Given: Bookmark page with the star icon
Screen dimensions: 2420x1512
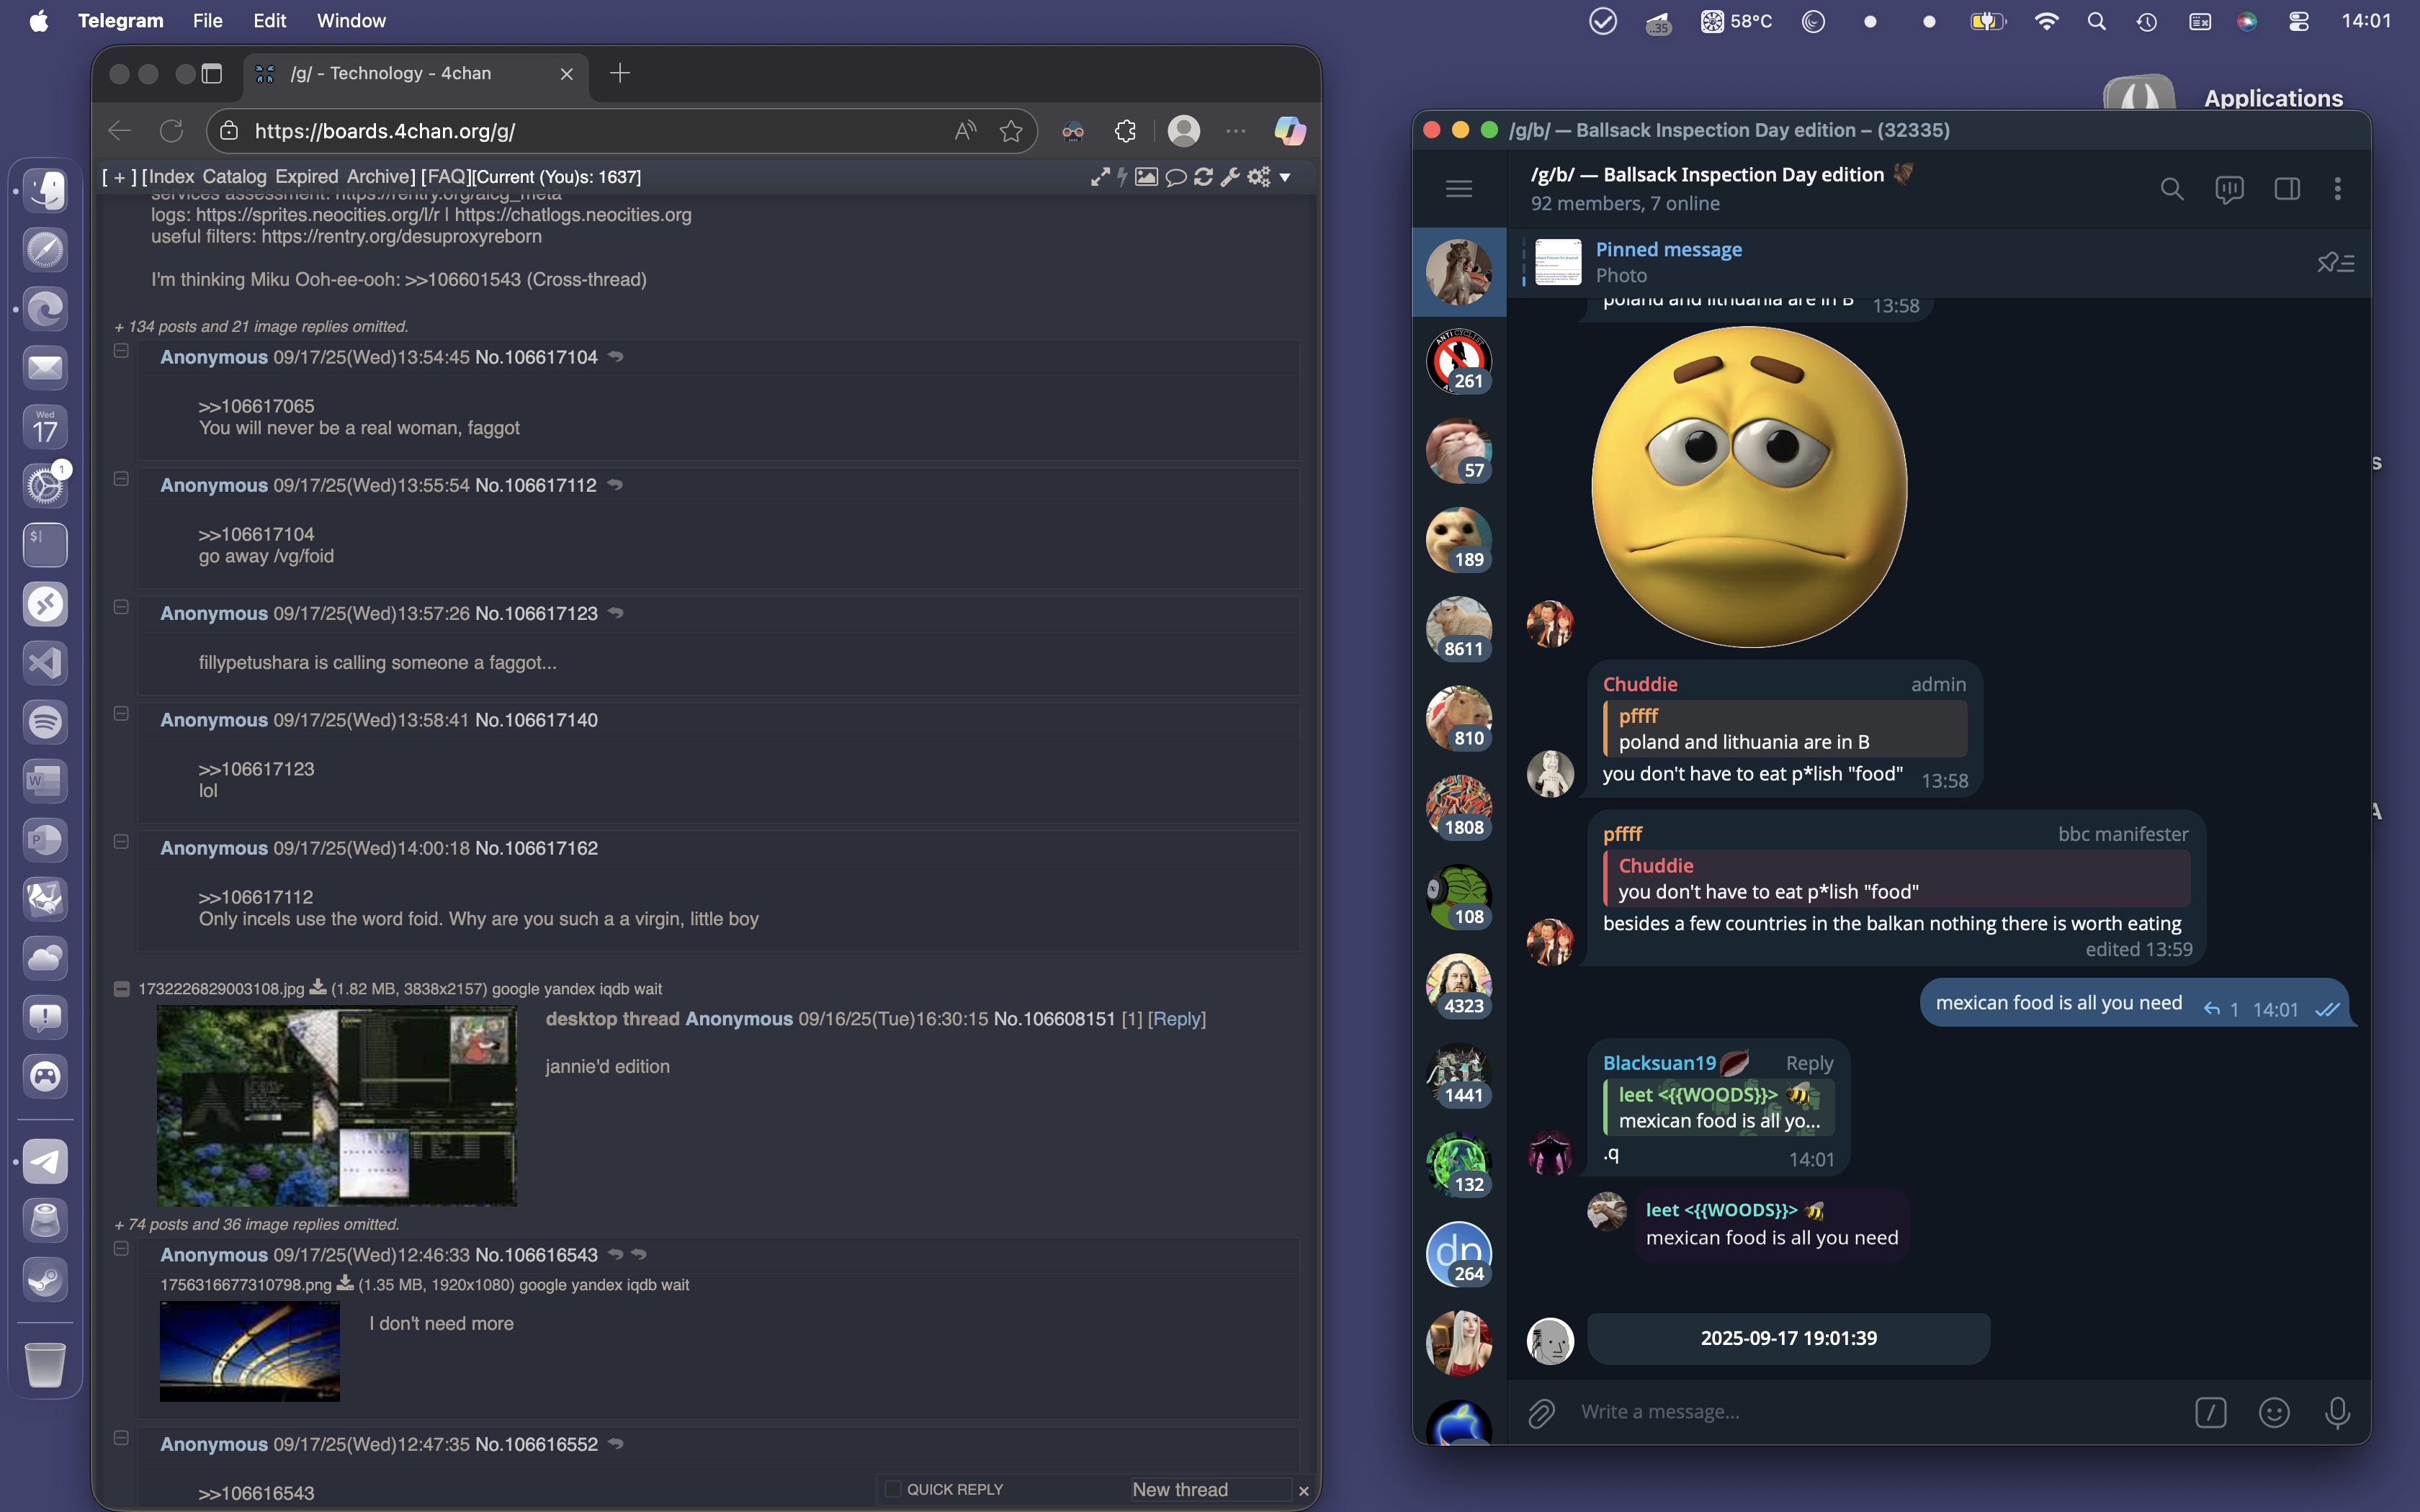Looking at the screenshot, I should [x=1011, y=131].
